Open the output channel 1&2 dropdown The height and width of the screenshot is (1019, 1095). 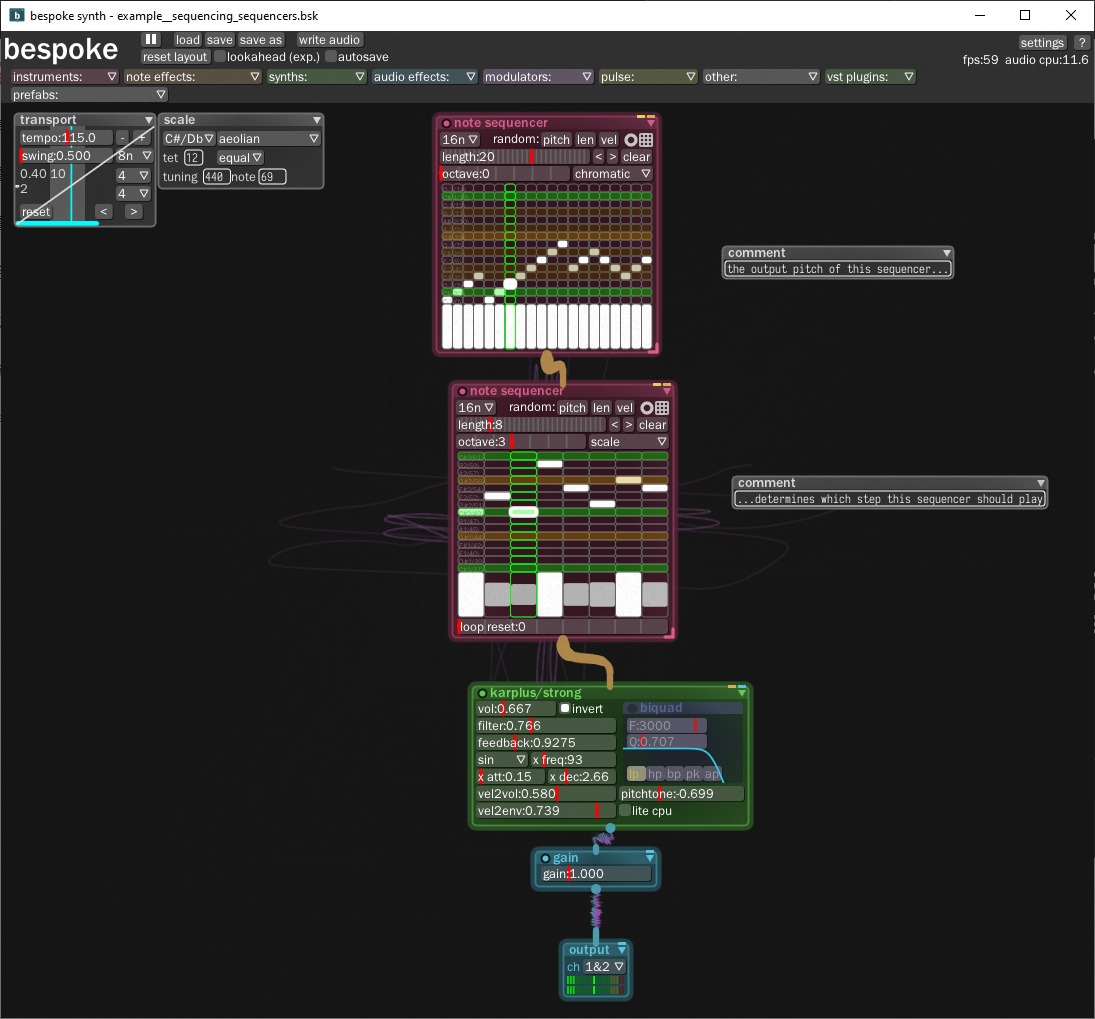(605, 967)
